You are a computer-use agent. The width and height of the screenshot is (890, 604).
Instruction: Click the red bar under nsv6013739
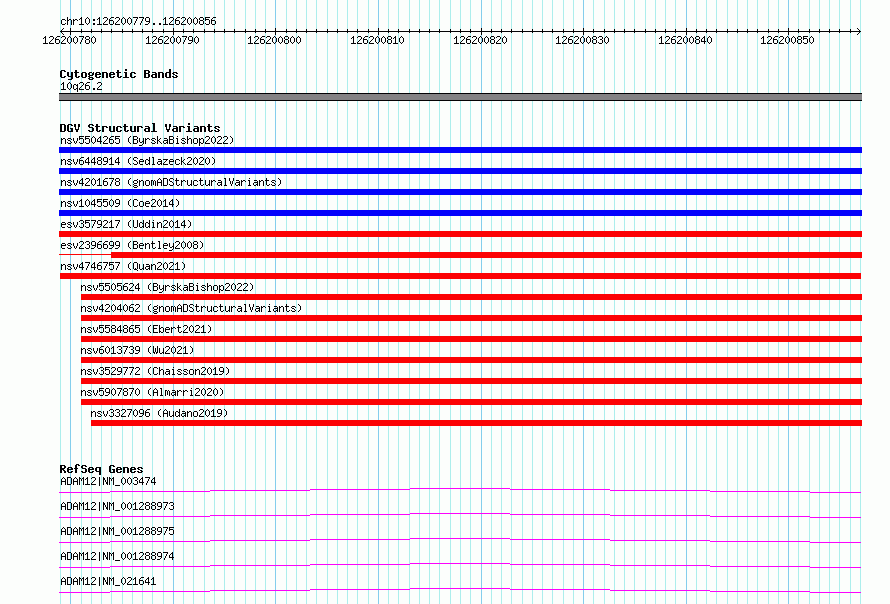coord(471,360)
